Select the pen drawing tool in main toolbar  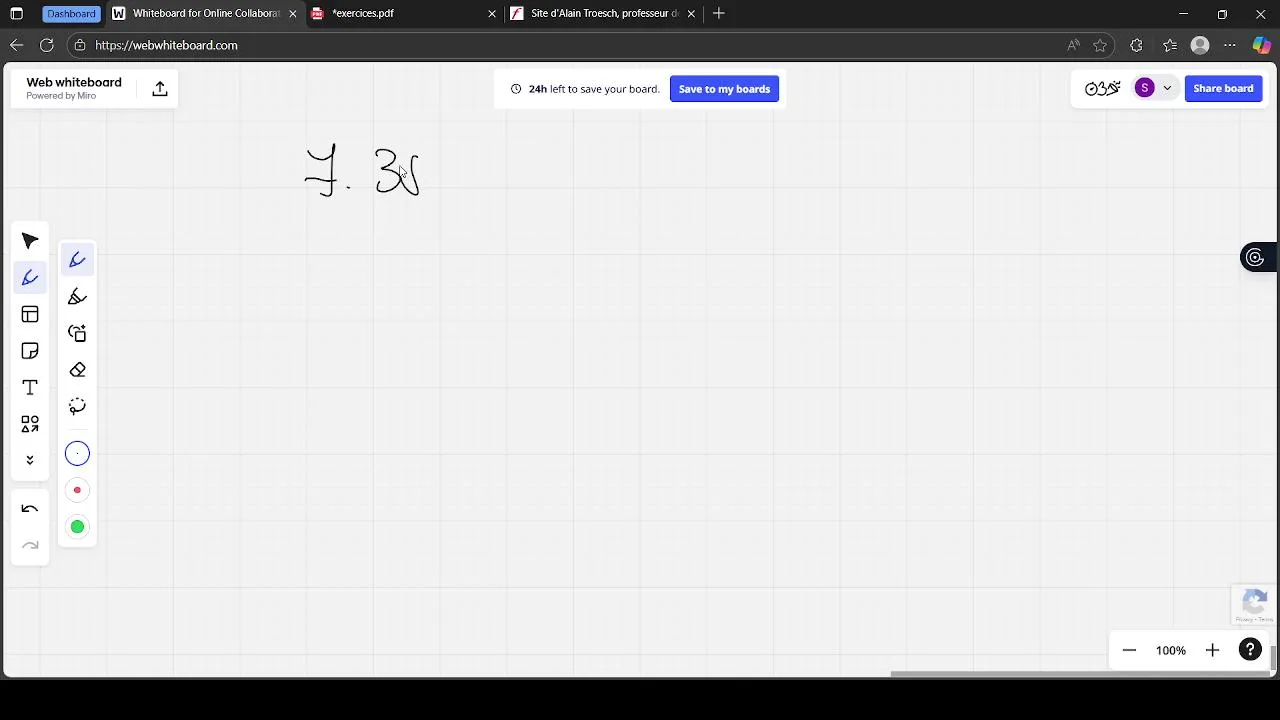[x=30, y=278]
